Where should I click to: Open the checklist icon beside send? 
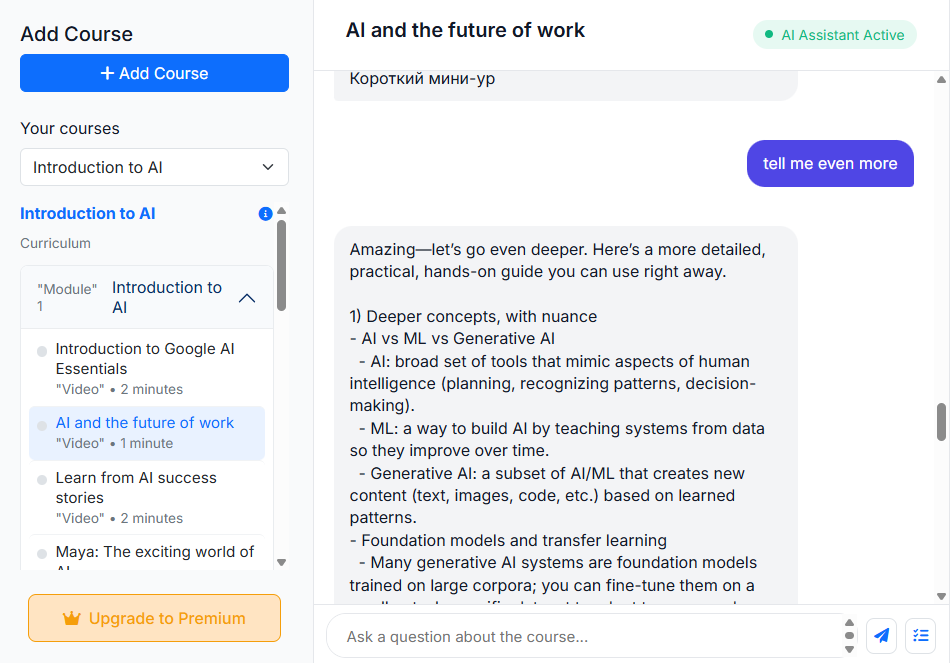point(919,635)
